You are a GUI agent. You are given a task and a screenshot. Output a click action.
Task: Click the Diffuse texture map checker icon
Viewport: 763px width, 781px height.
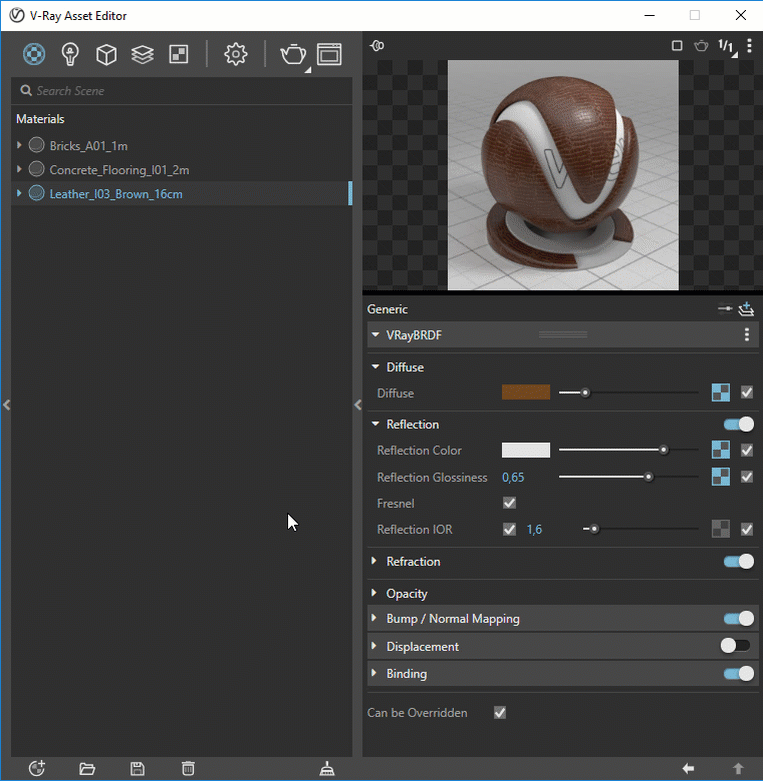(721, 392)
